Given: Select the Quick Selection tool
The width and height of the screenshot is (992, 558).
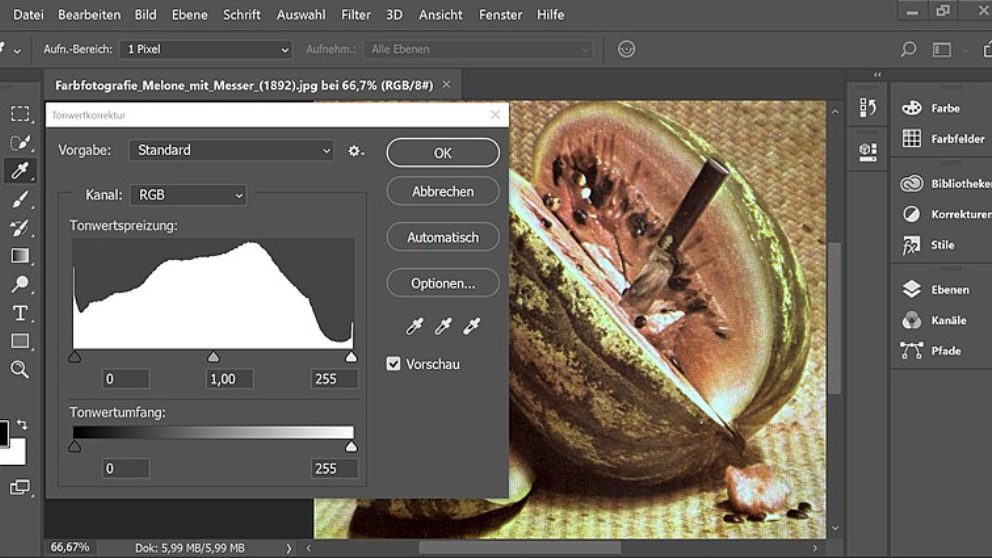Looking at the screenshot, I should point(20,142).
